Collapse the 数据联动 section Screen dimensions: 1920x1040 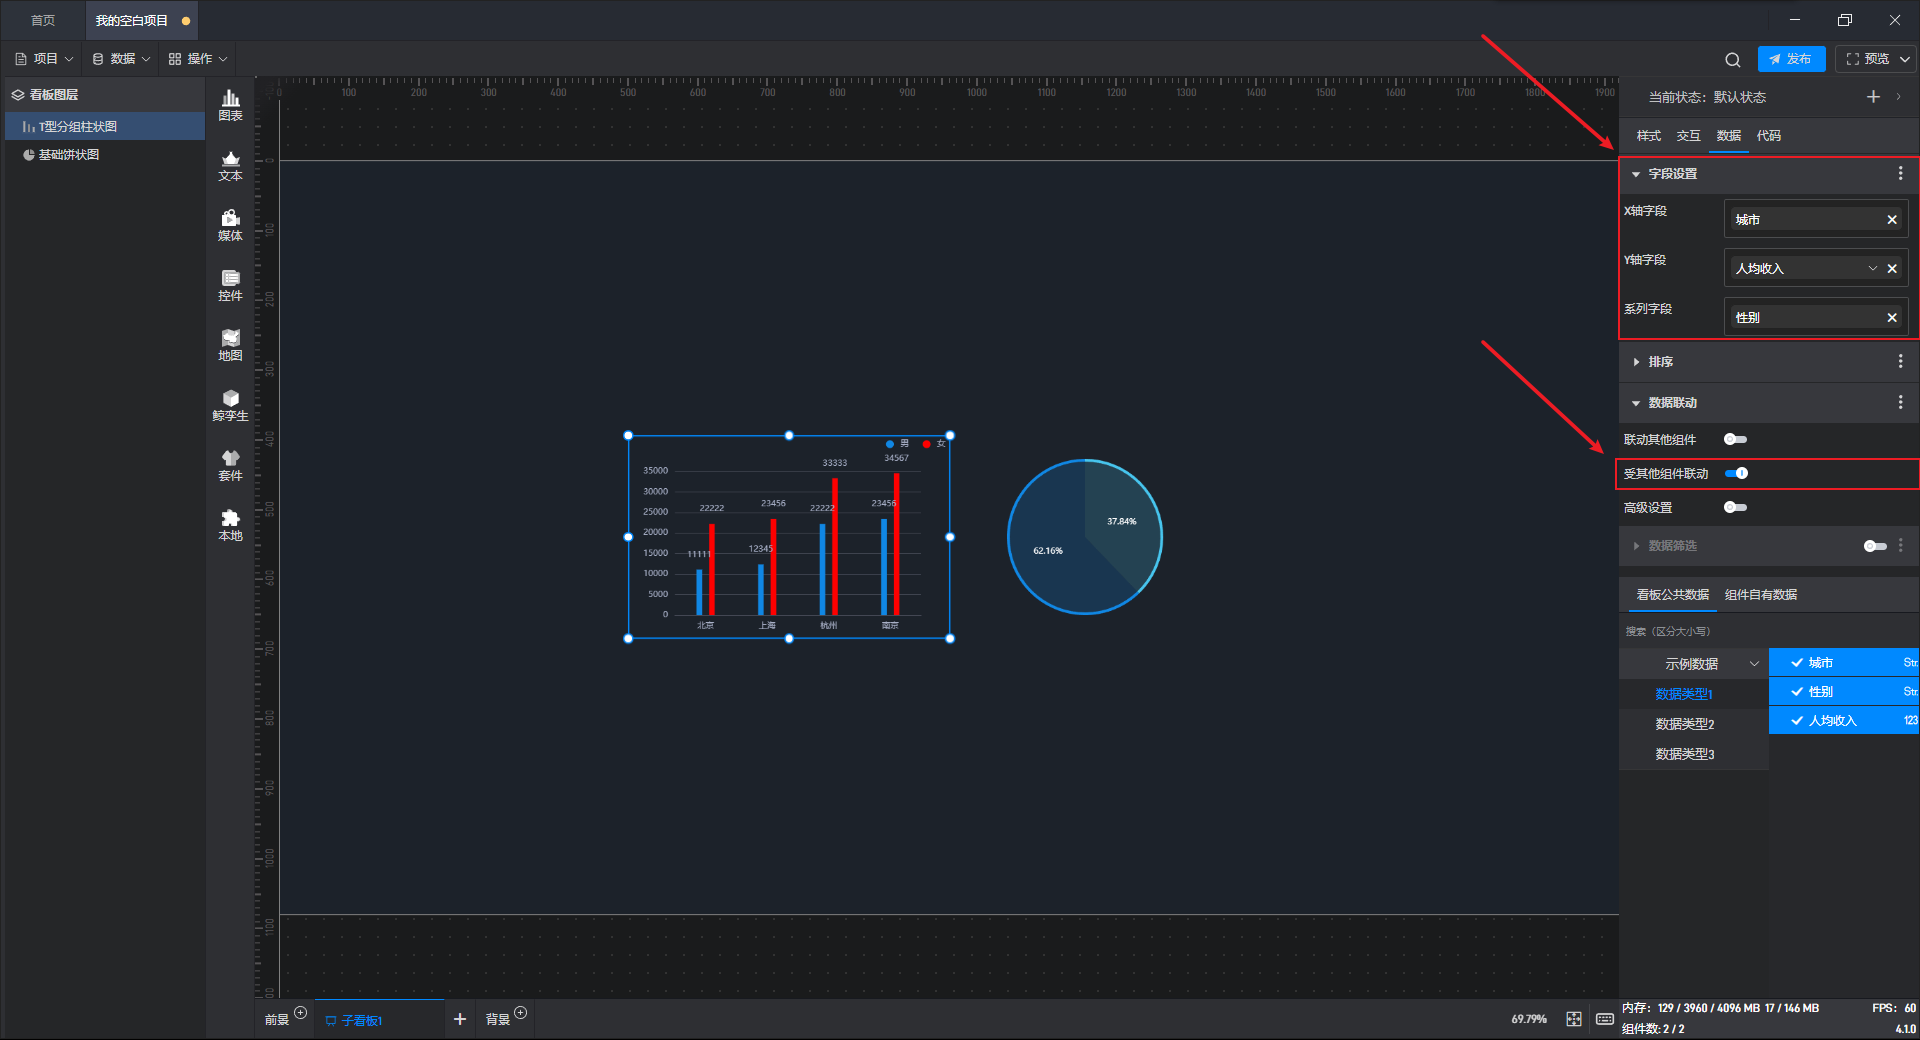click(x=1636, y=403)
